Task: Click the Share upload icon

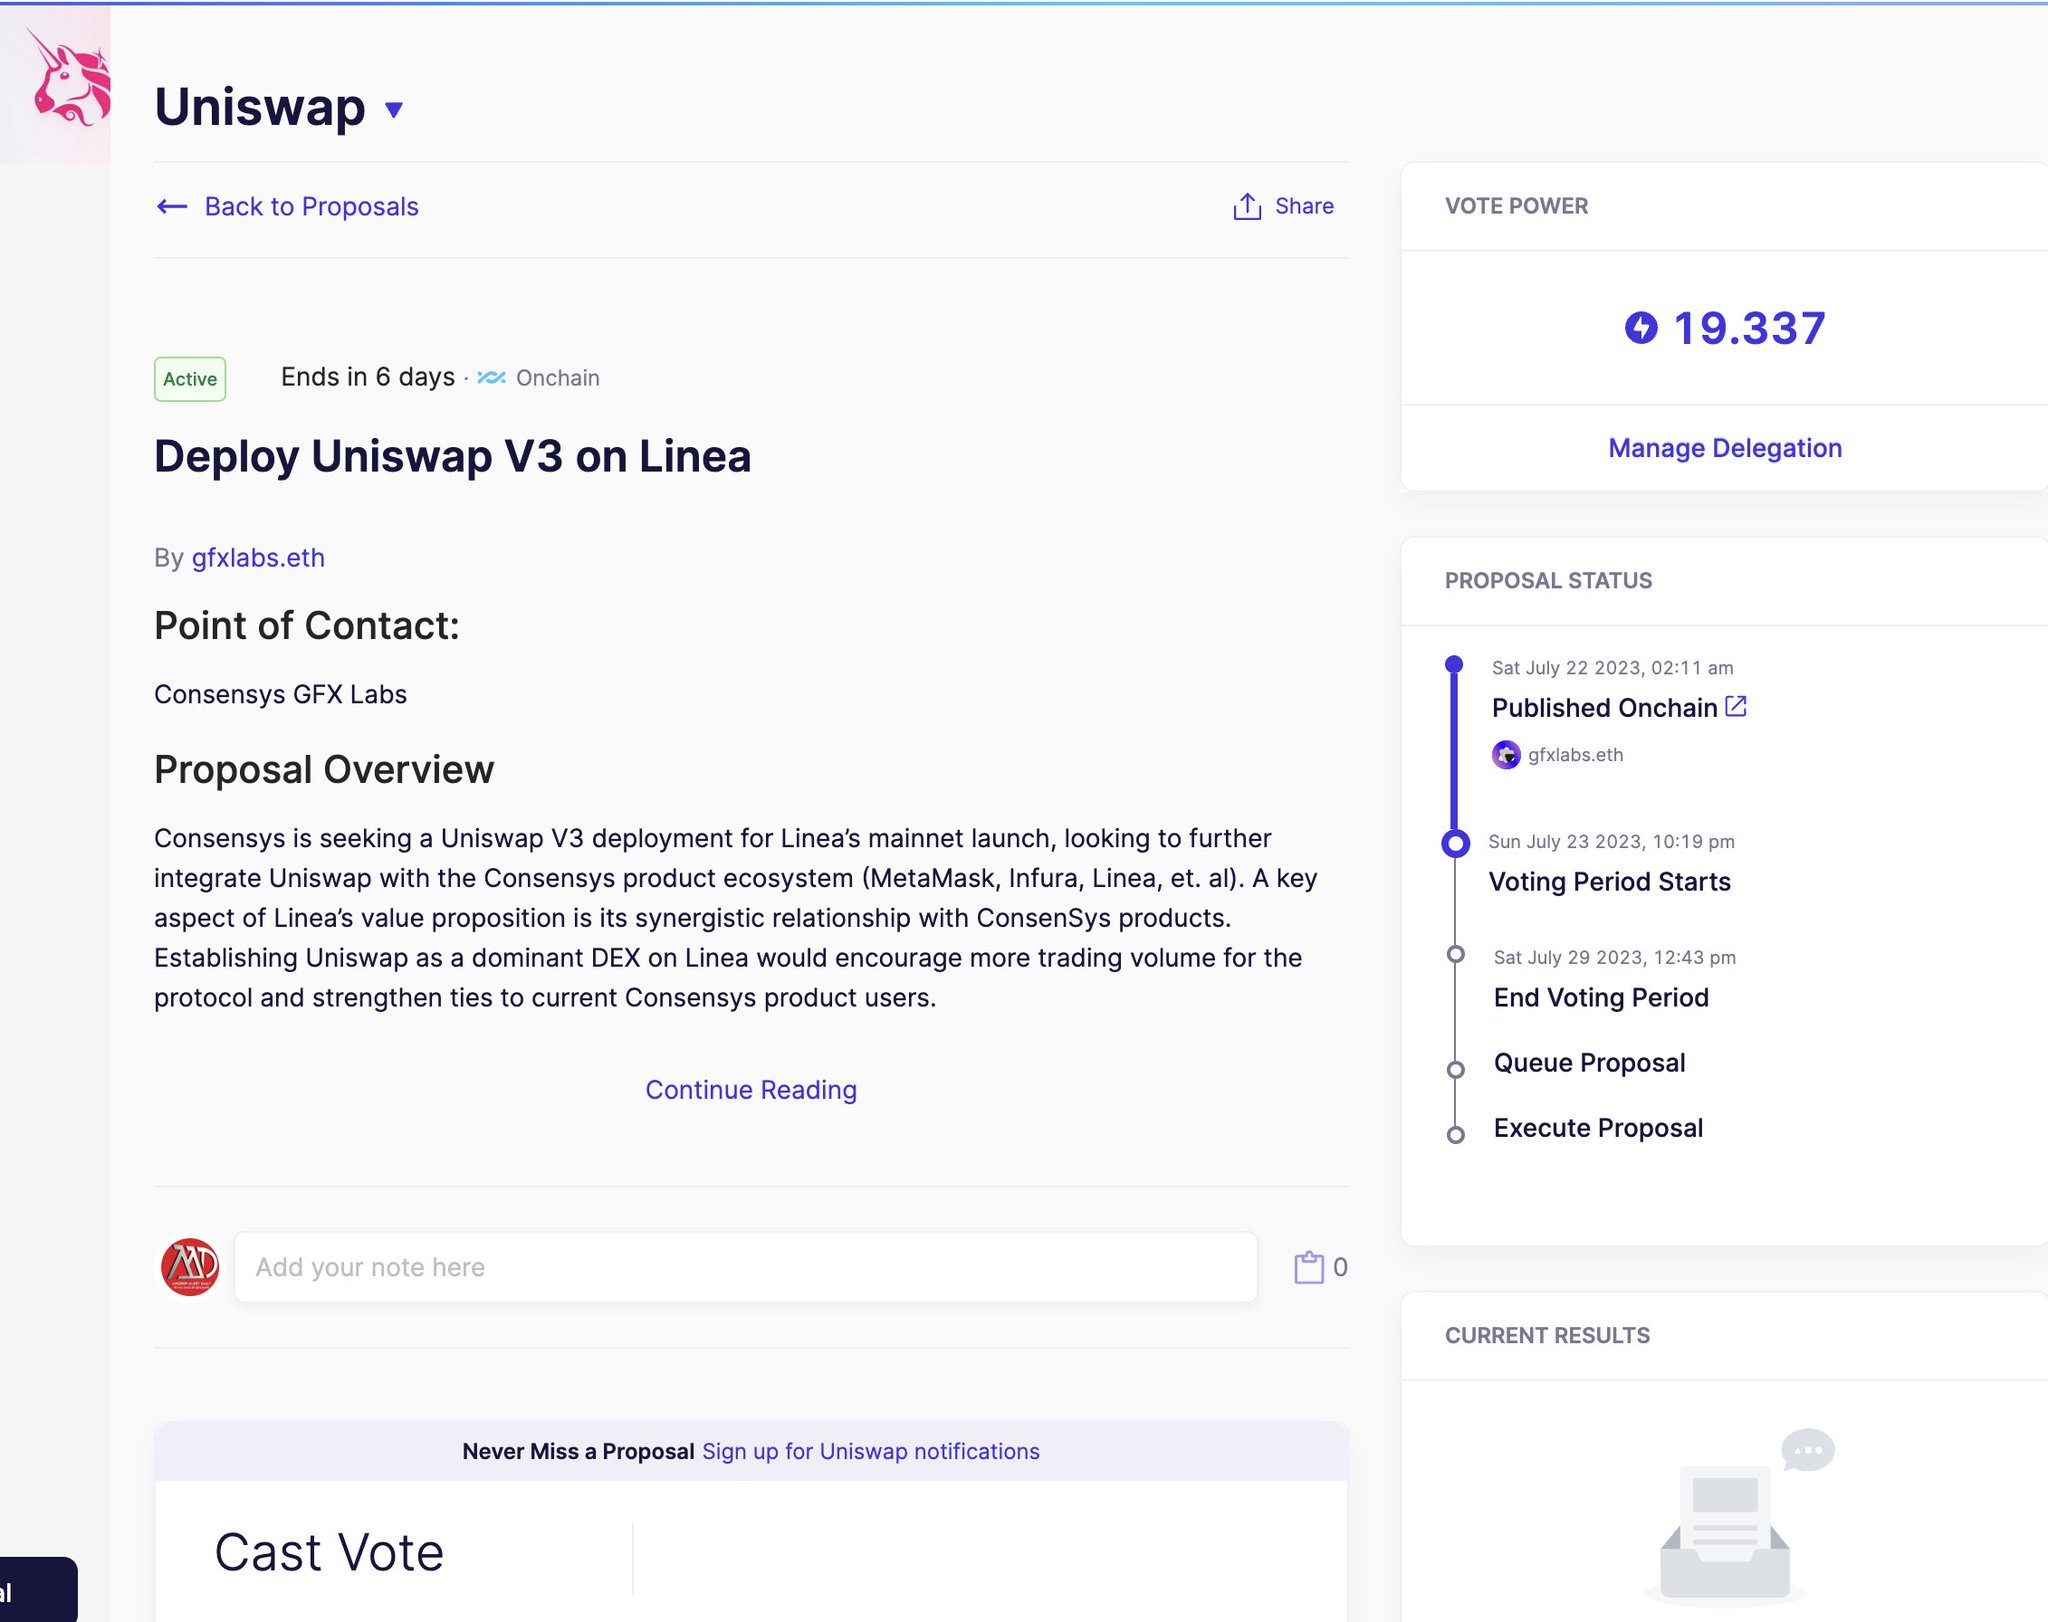Action: click(x=1246, y=206)
